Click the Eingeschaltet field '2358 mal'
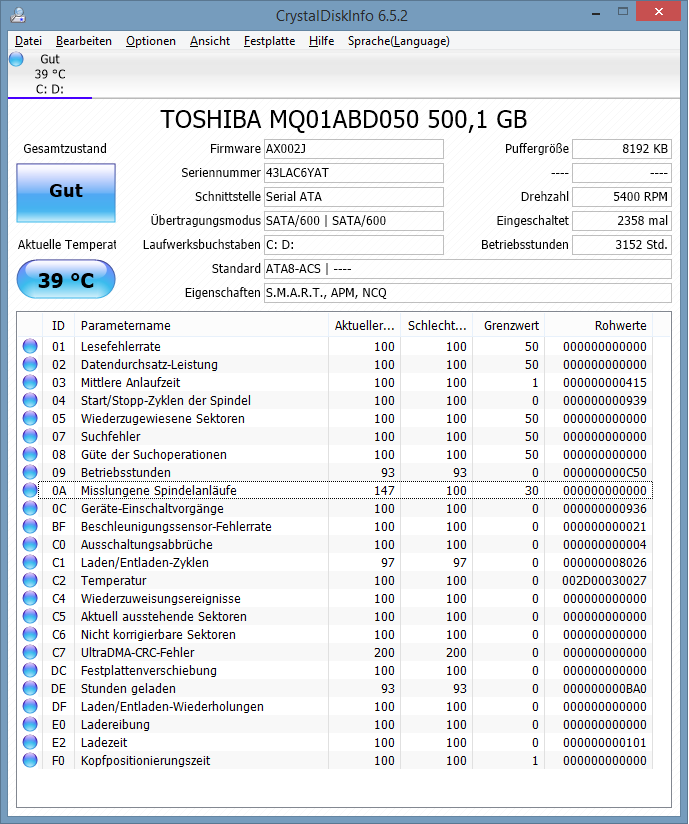Image resolution: width=689 pixels, height=824 pixels. pos(622,221)
